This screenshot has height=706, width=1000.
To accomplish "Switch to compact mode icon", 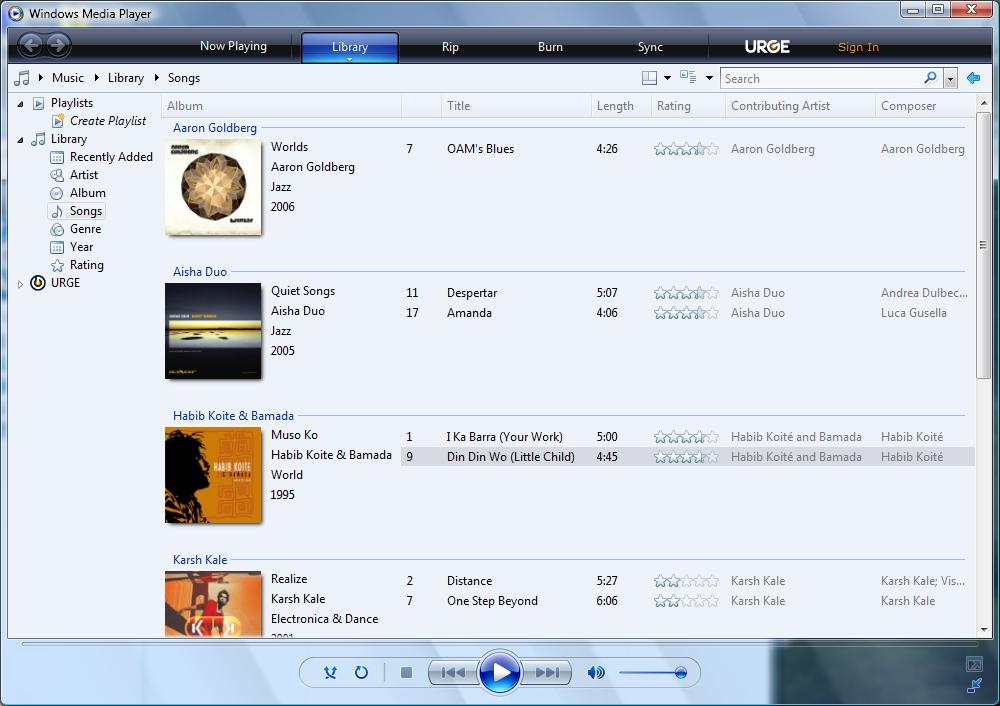I will click(974, 686).
